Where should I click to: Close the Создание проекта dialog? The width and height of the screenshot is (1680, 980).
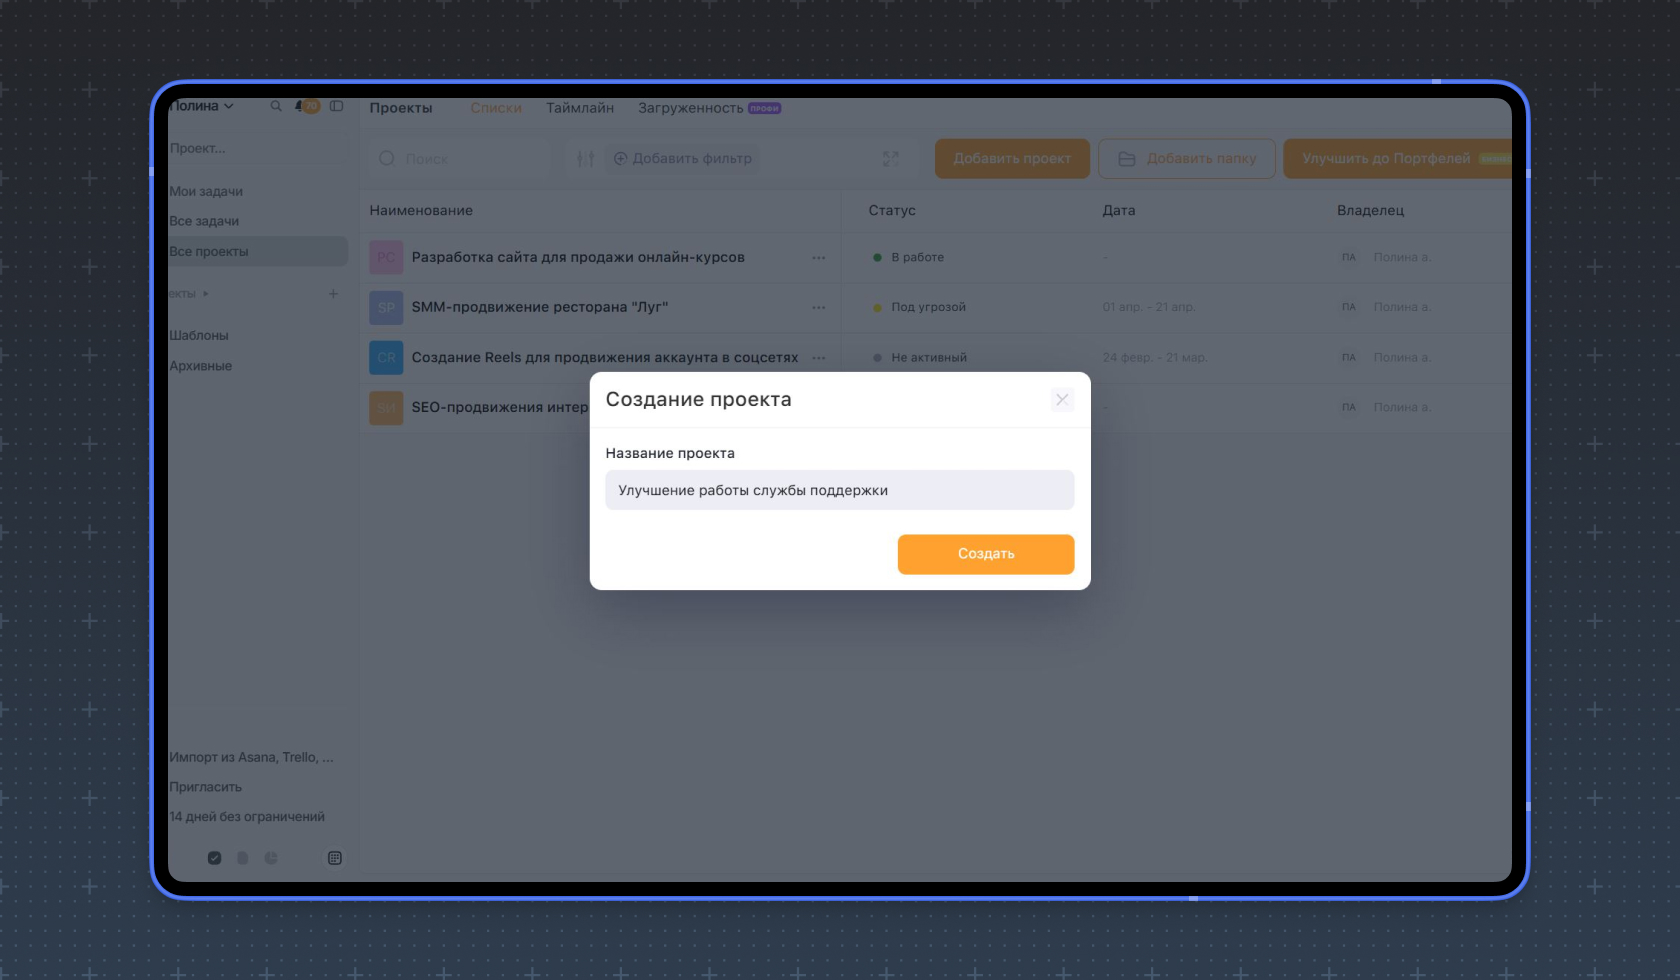click(x=1062, y=399)
